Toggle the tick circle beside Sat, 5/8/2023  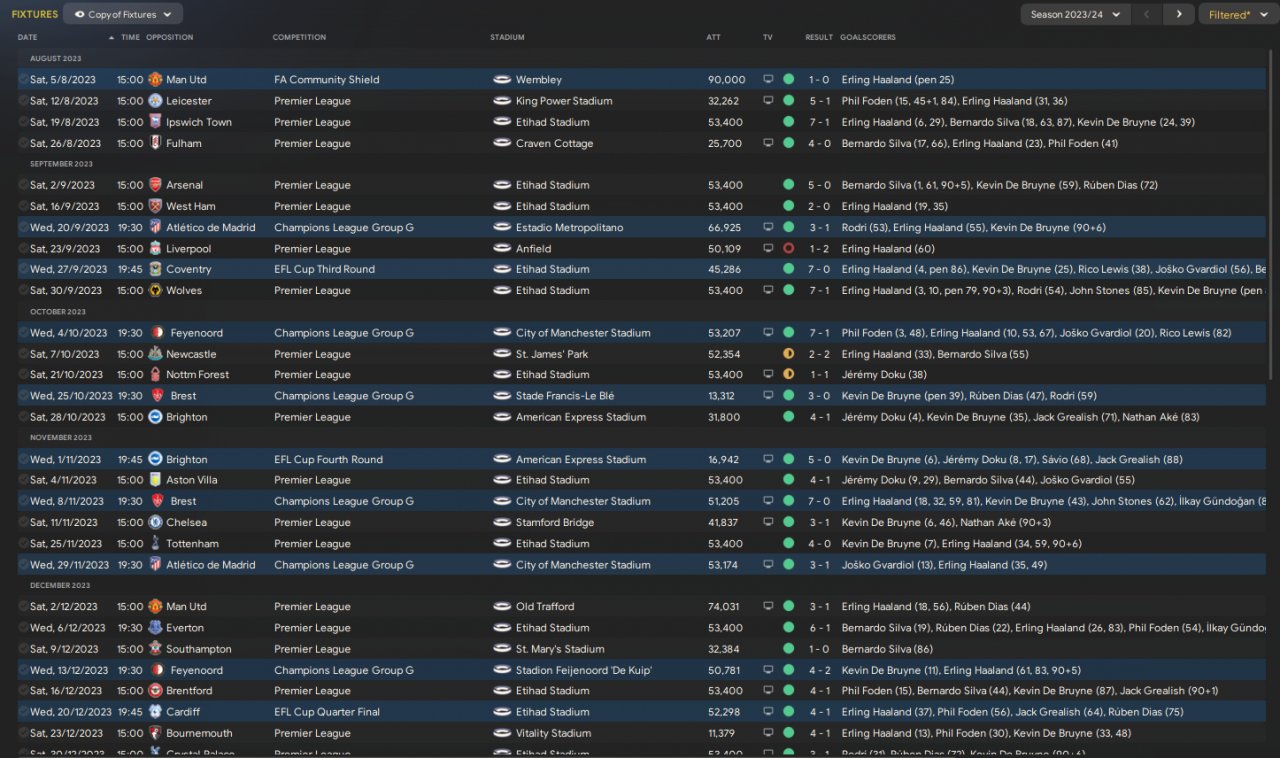coord(23,80)
